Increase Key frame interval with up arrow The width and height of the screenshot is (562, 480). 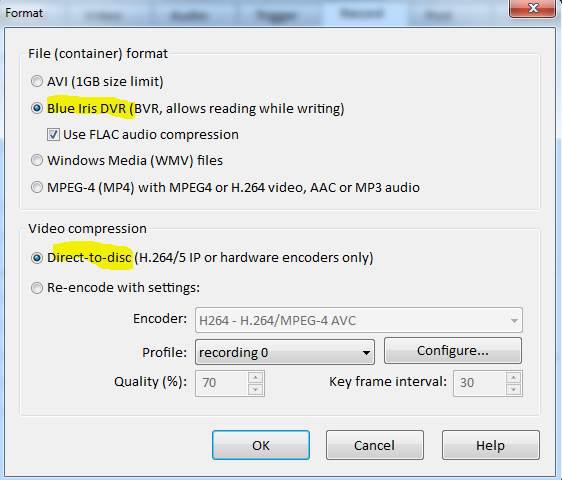tap(514, 377)
